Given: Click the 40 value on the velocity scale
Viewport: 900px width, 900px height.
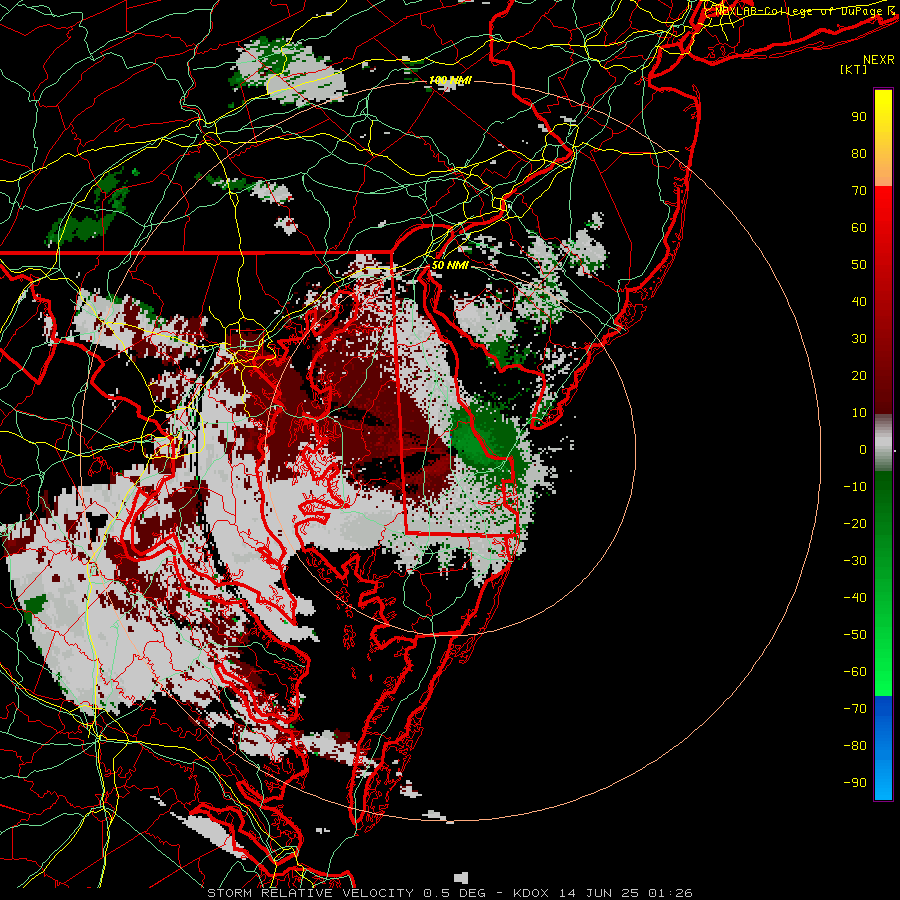Looking at the screenshot, I should coord(859,301).
